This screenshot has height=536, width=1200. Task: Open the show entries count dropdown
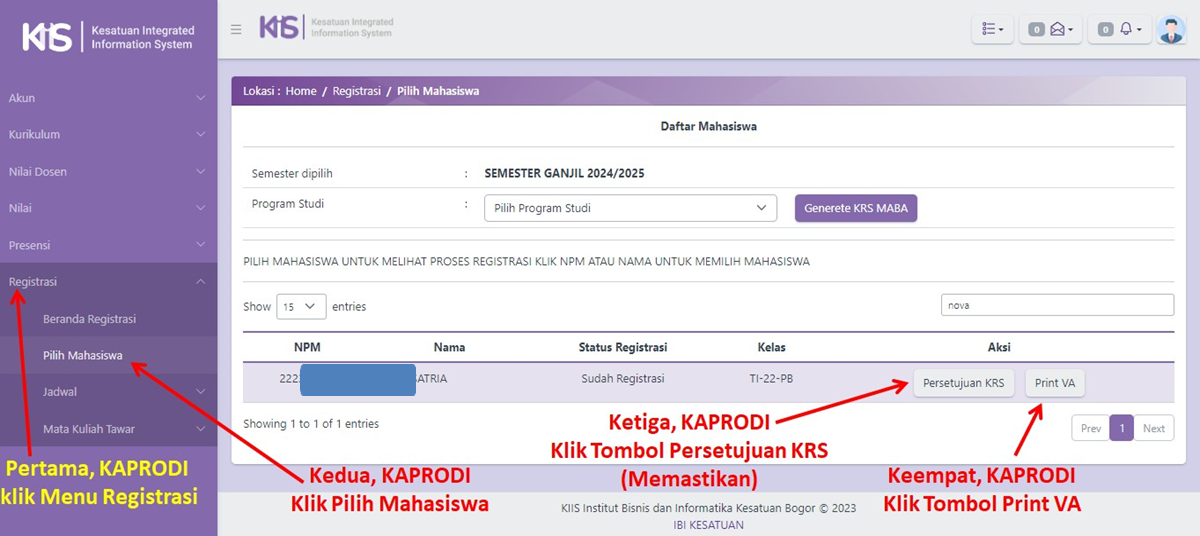point(301,307)
